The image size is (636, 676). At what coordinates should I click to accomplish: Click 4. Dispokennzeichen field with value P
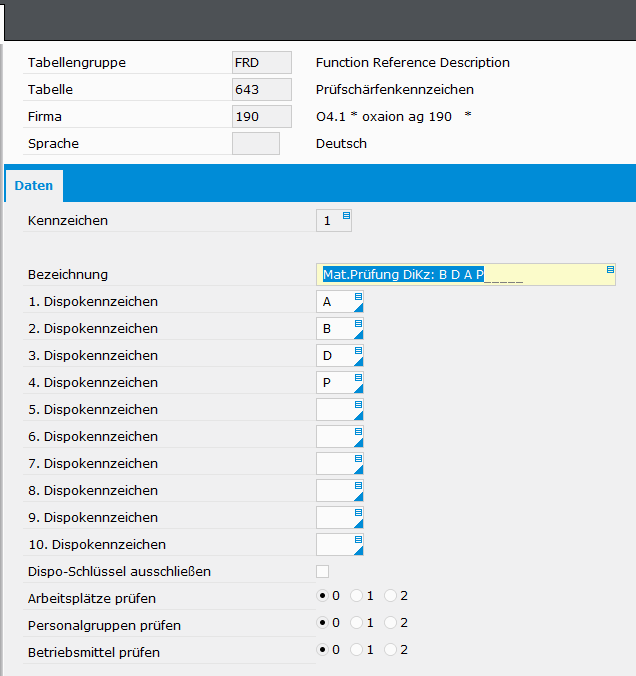click(x=340, y=382)
